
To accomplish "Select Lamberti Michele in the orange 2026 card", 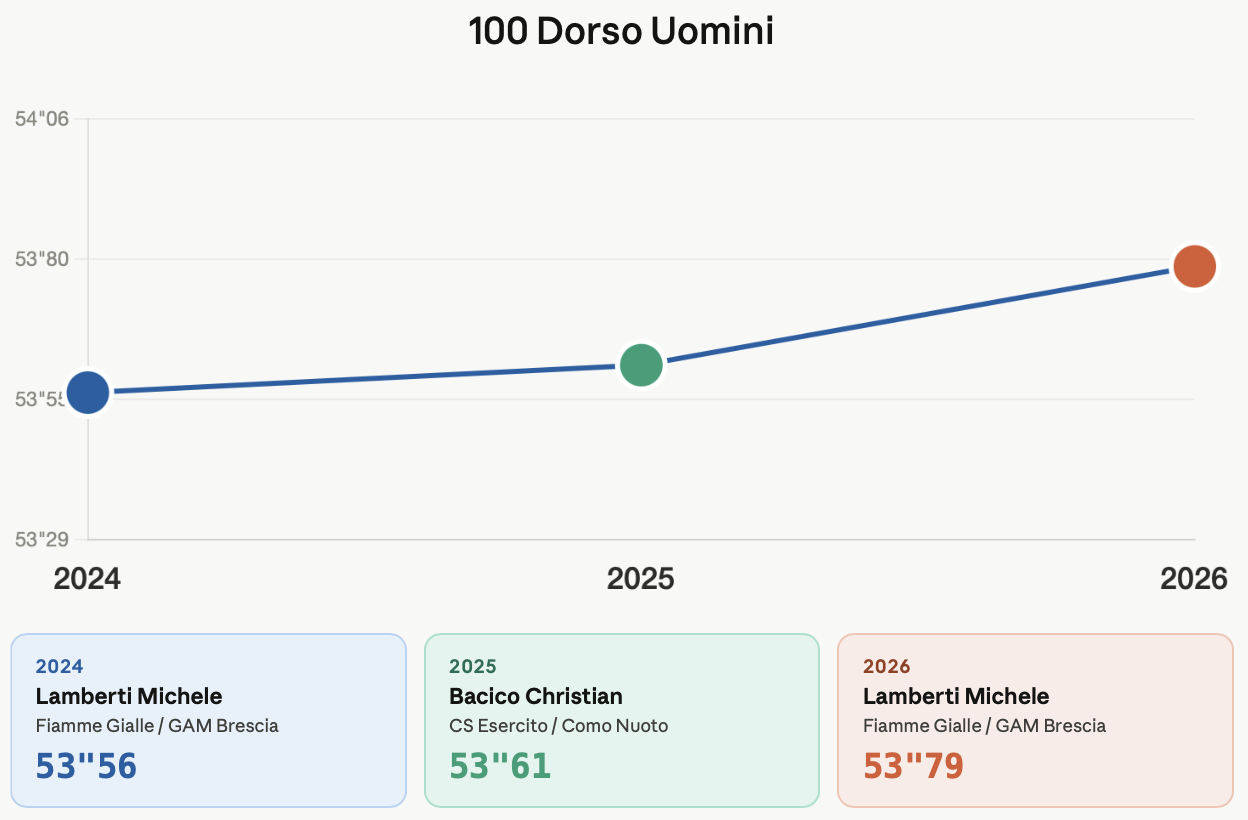I will (x=956, y=696).
